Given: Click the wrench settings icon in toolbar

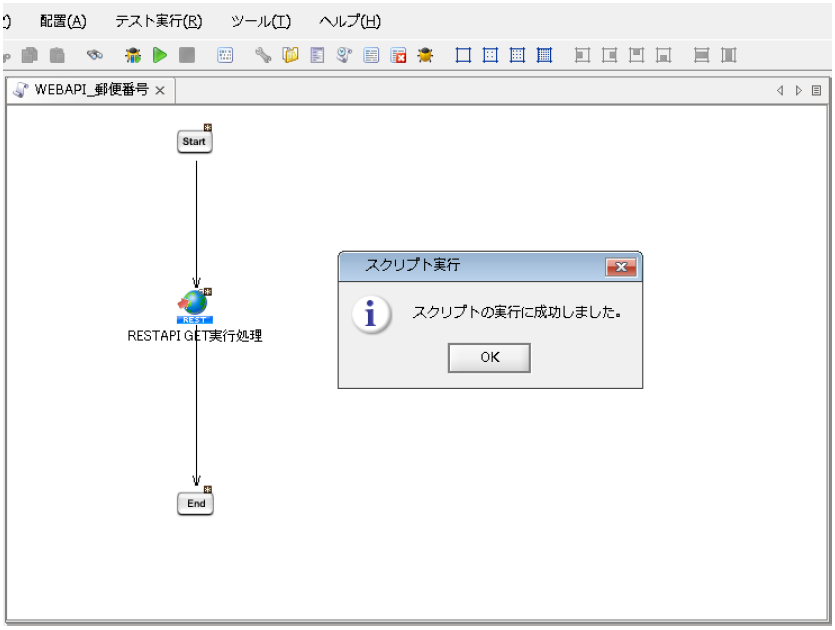Looking at the screenshot, I should pos(263,56).
